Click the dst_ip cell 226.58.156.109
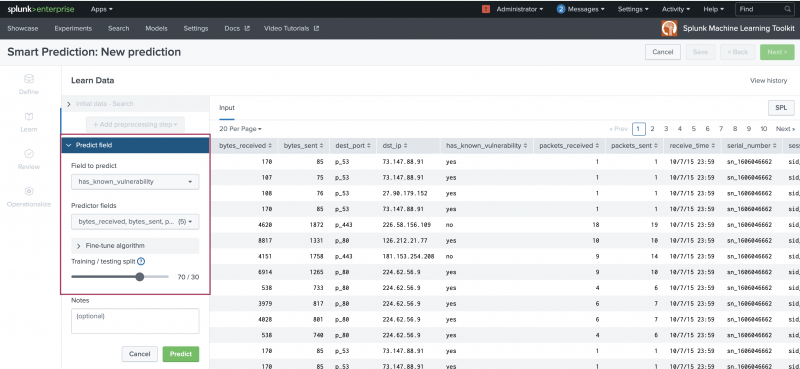This screenshot has width=800, height=369. (408, 225)
